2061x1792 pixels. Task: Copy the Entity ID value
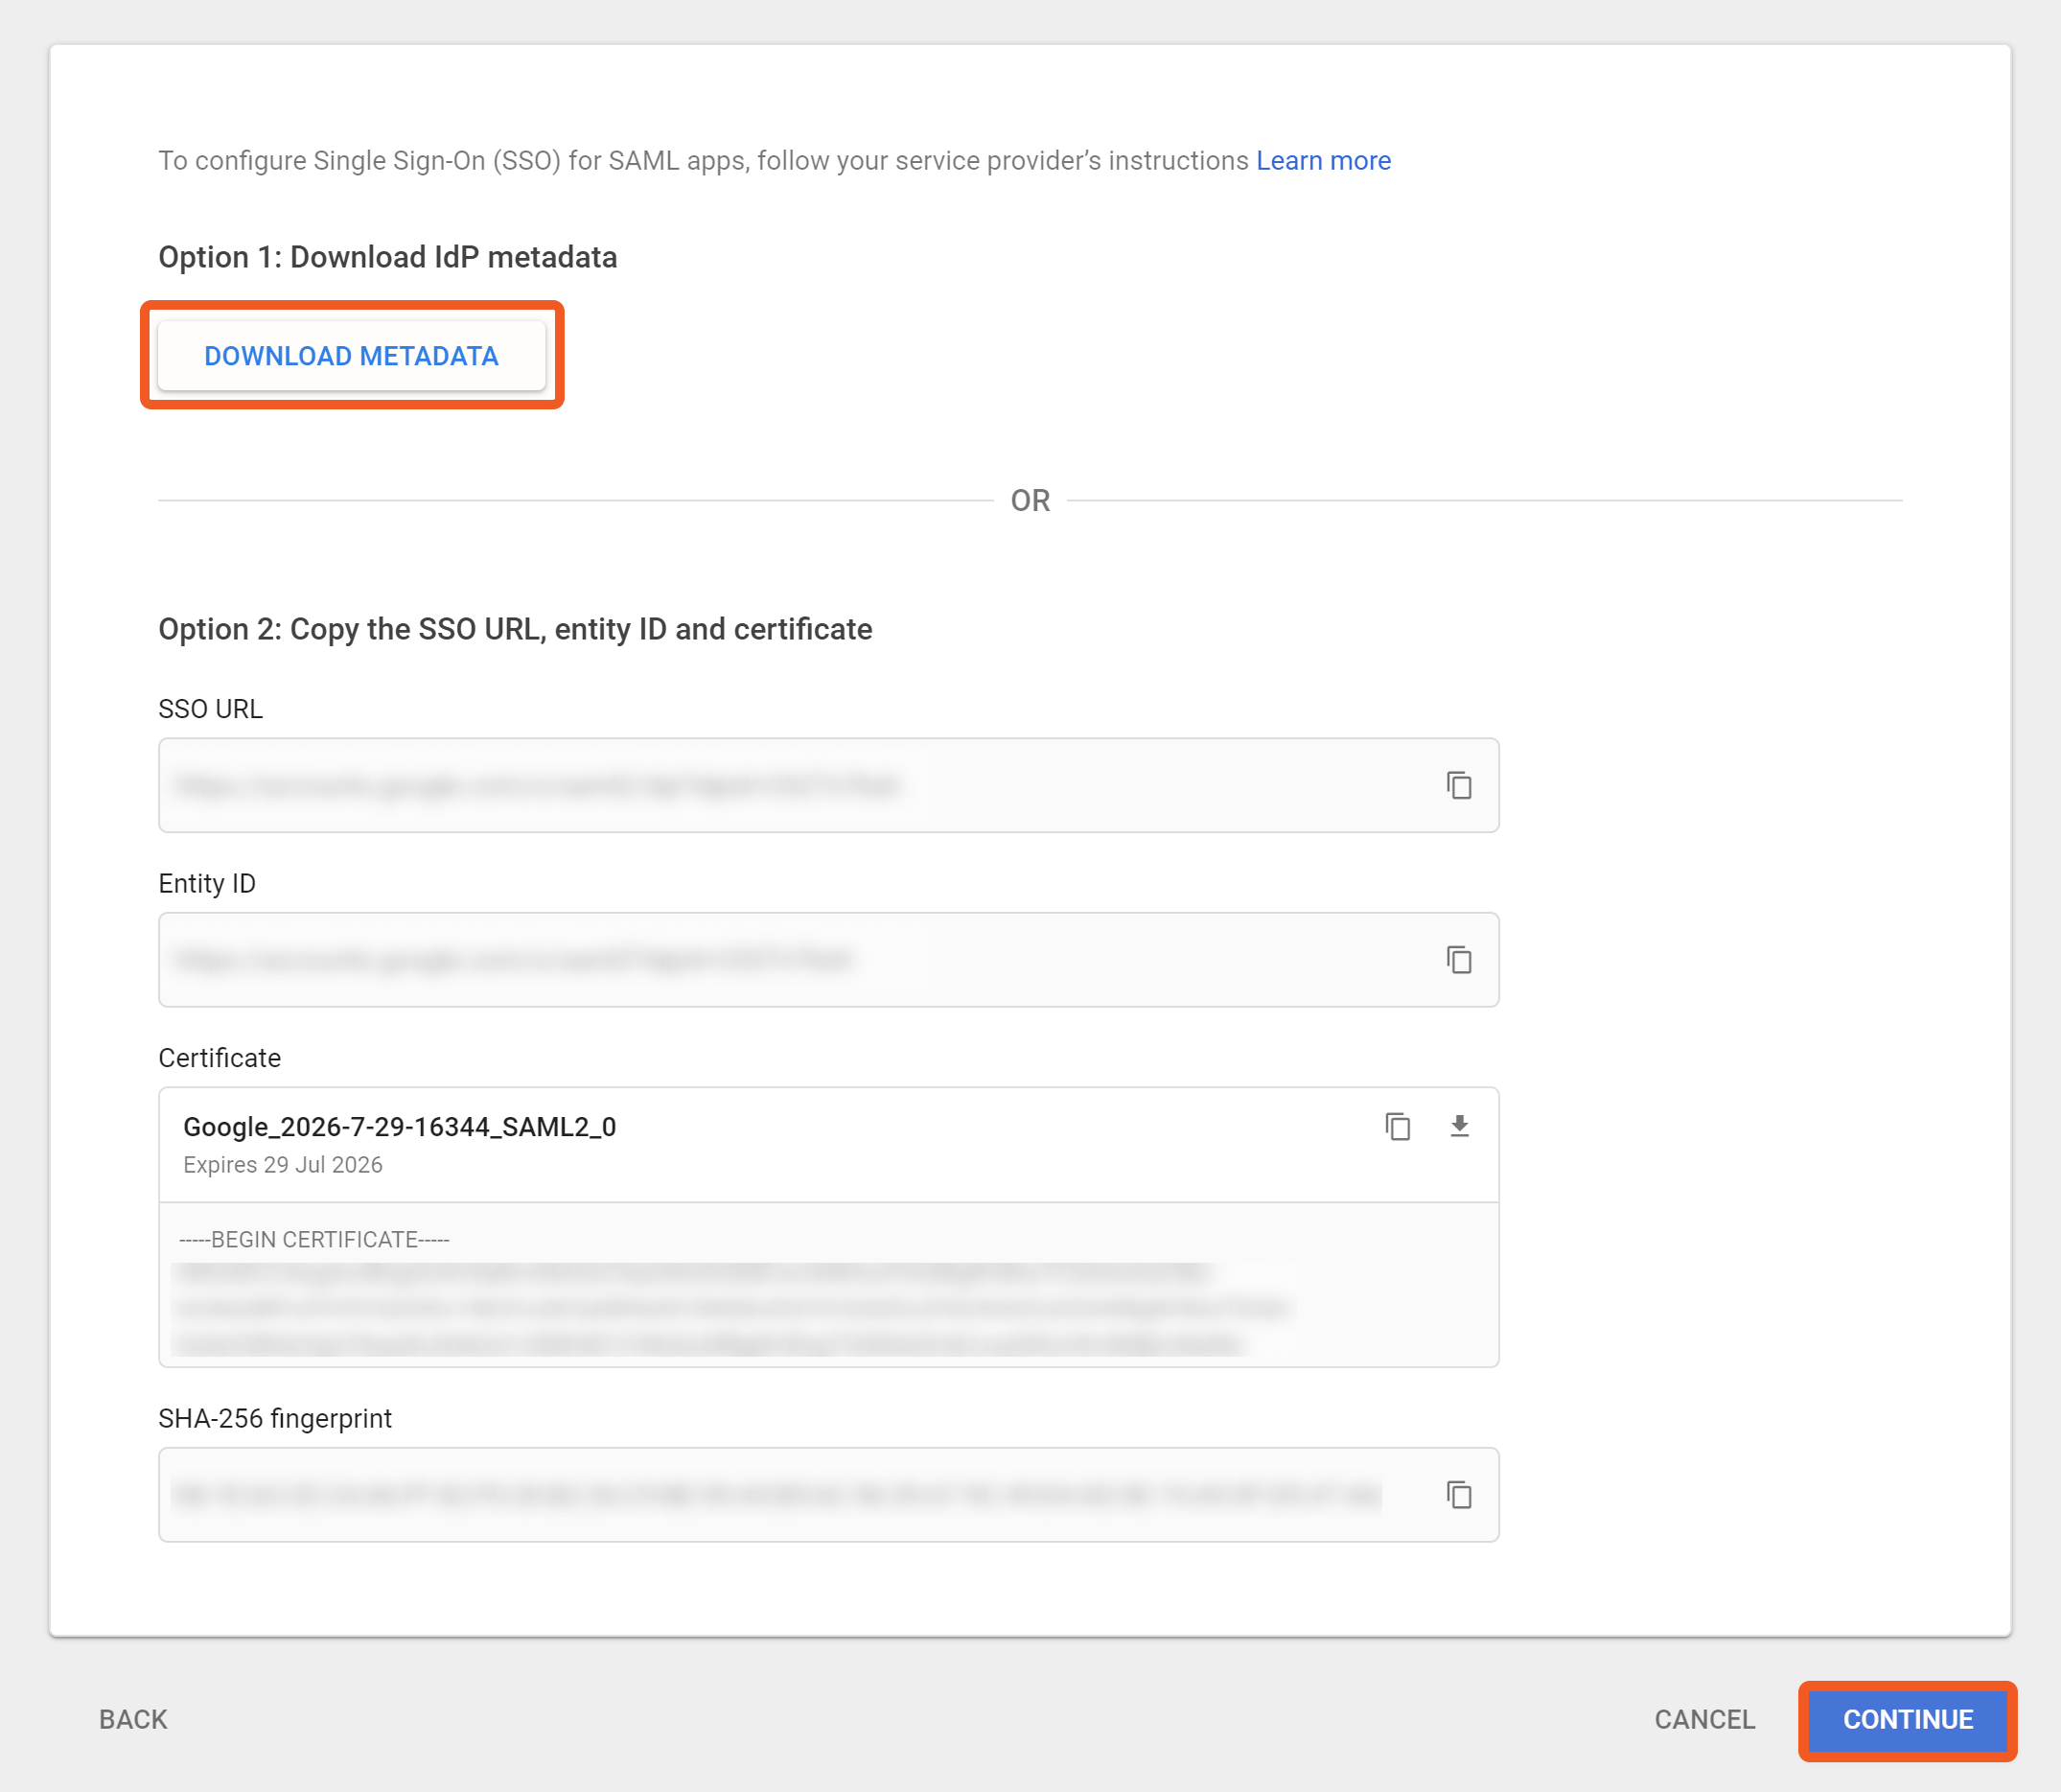1458,960
